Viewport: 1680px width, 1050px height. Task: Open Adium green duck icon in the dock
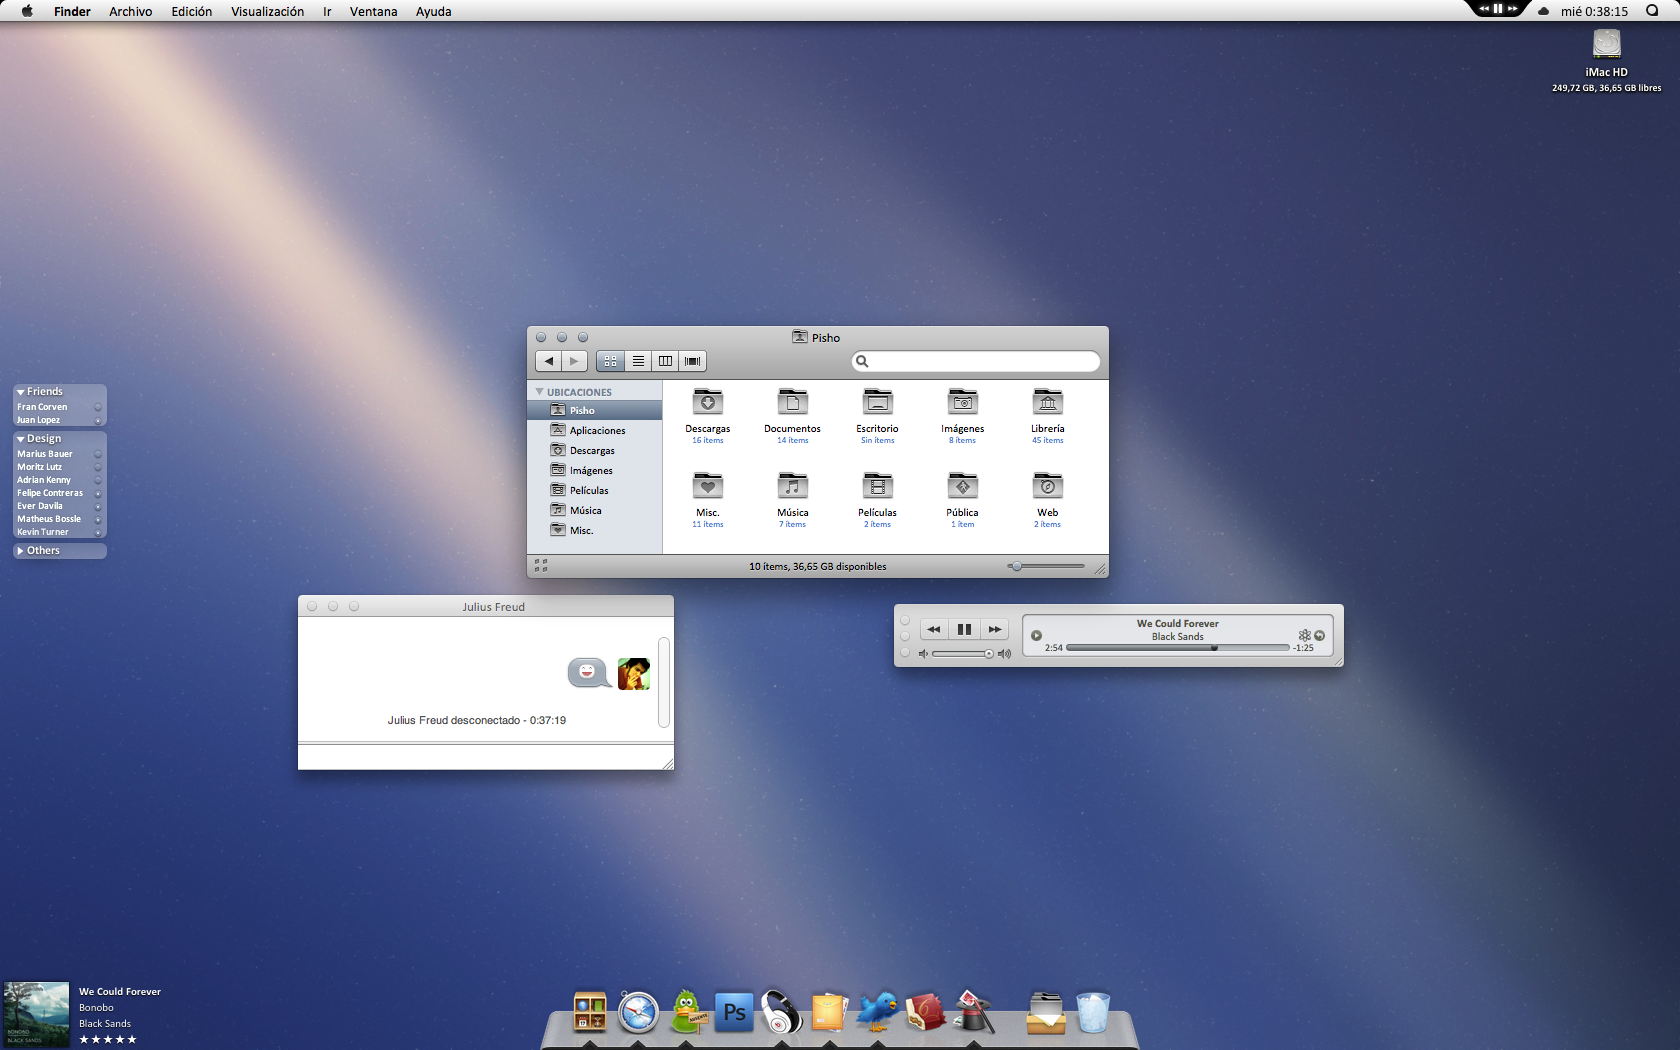pos(687,1011)
